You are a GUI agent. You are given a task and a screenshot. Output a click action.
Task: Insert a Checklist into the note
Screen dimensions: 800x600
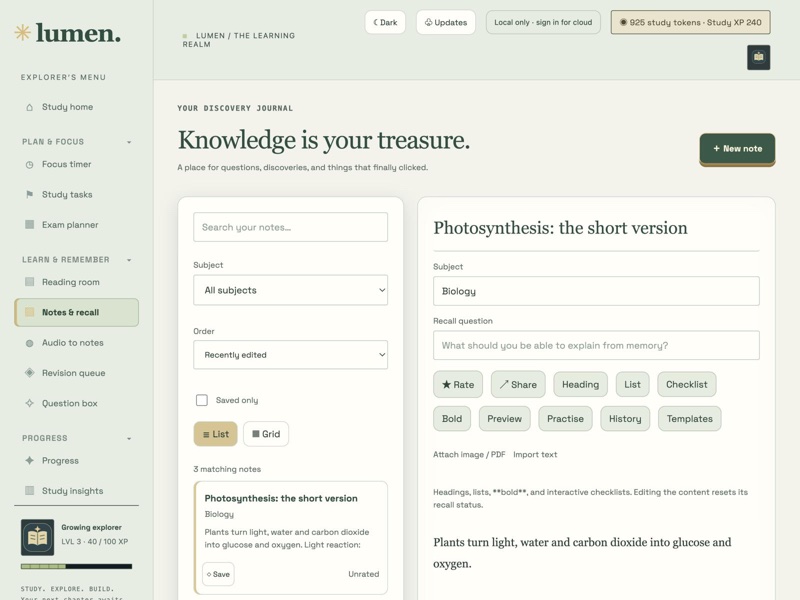pyautogui.click(x=687, y=384)
